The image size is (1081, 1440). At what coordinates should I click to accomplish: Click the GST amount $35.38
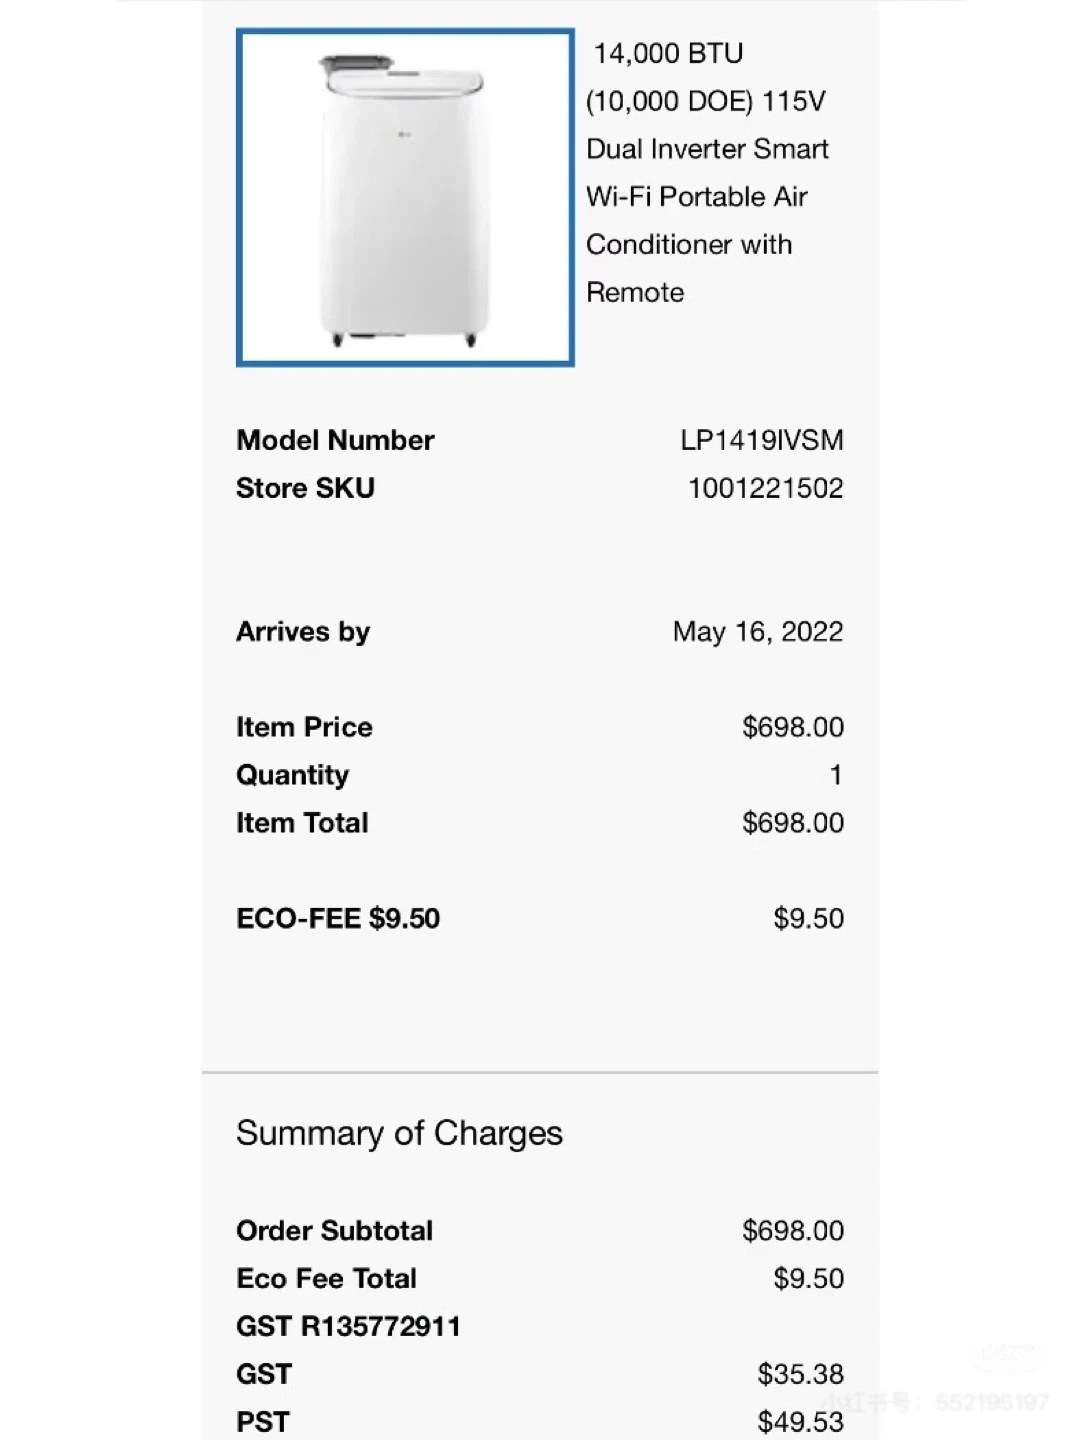[x=800, y=1374]
